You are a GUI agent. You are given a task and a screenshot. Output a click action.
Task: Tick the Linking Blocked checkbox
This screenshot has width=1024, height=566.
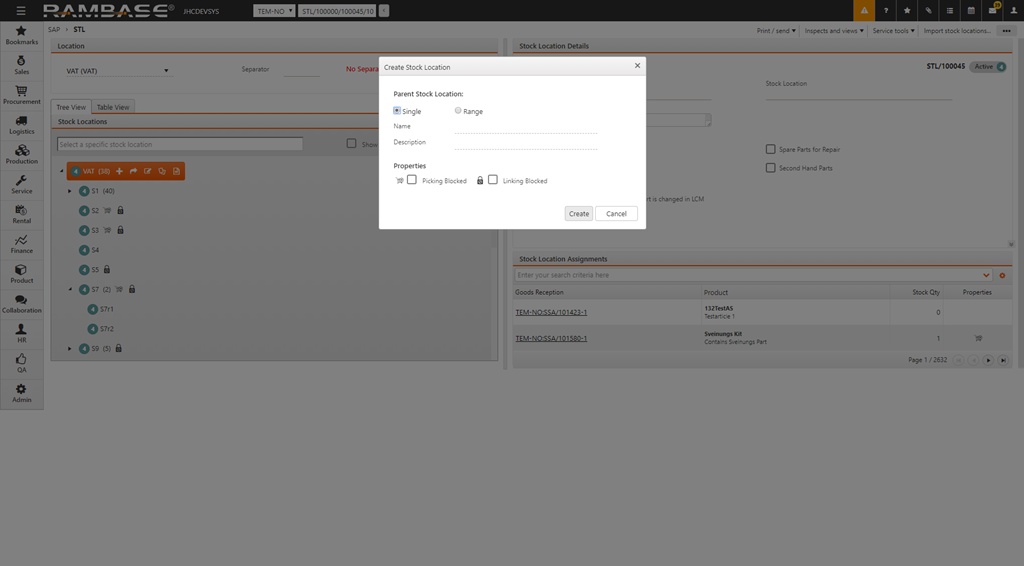pos(493,180)
